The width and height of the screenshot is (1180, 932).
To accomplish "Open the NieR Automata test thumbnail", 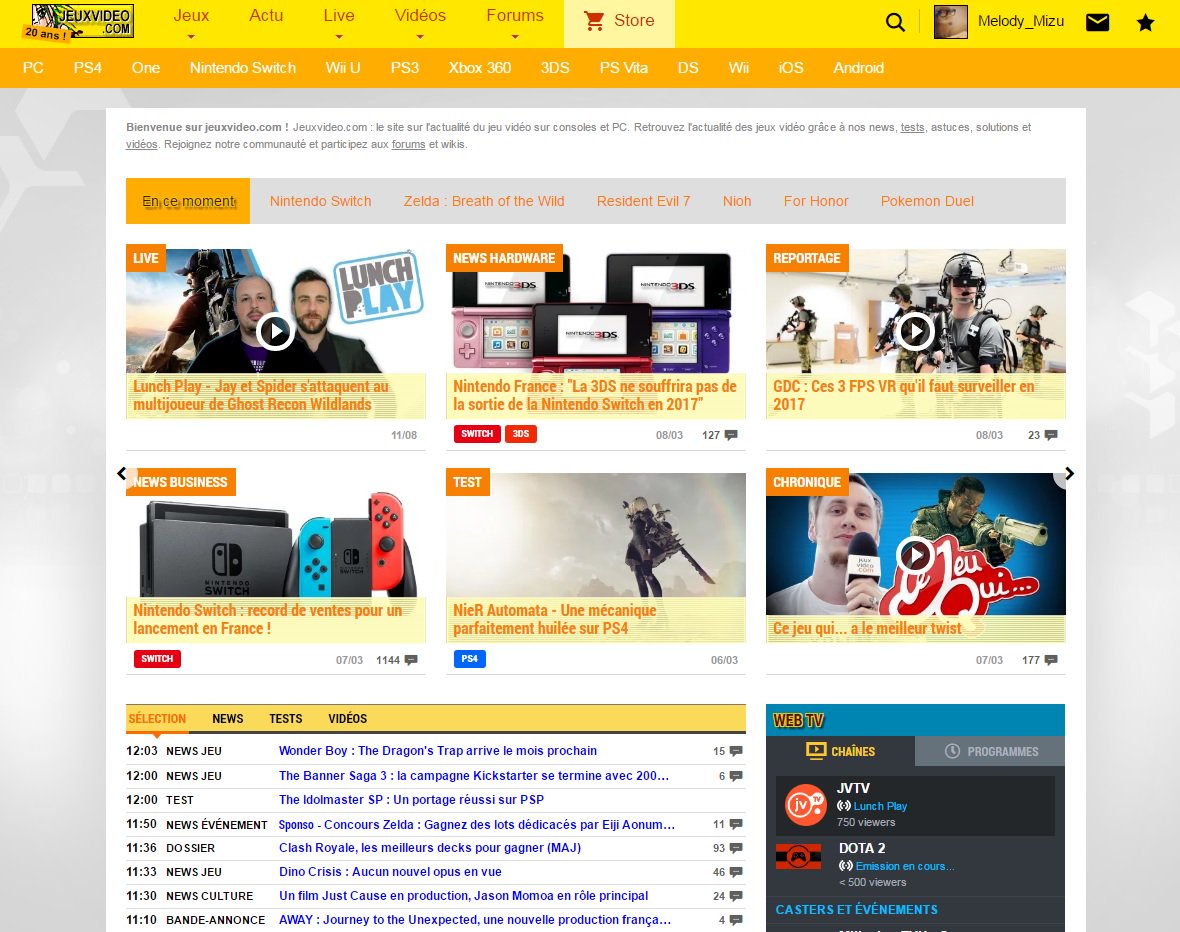I will 595,535.
